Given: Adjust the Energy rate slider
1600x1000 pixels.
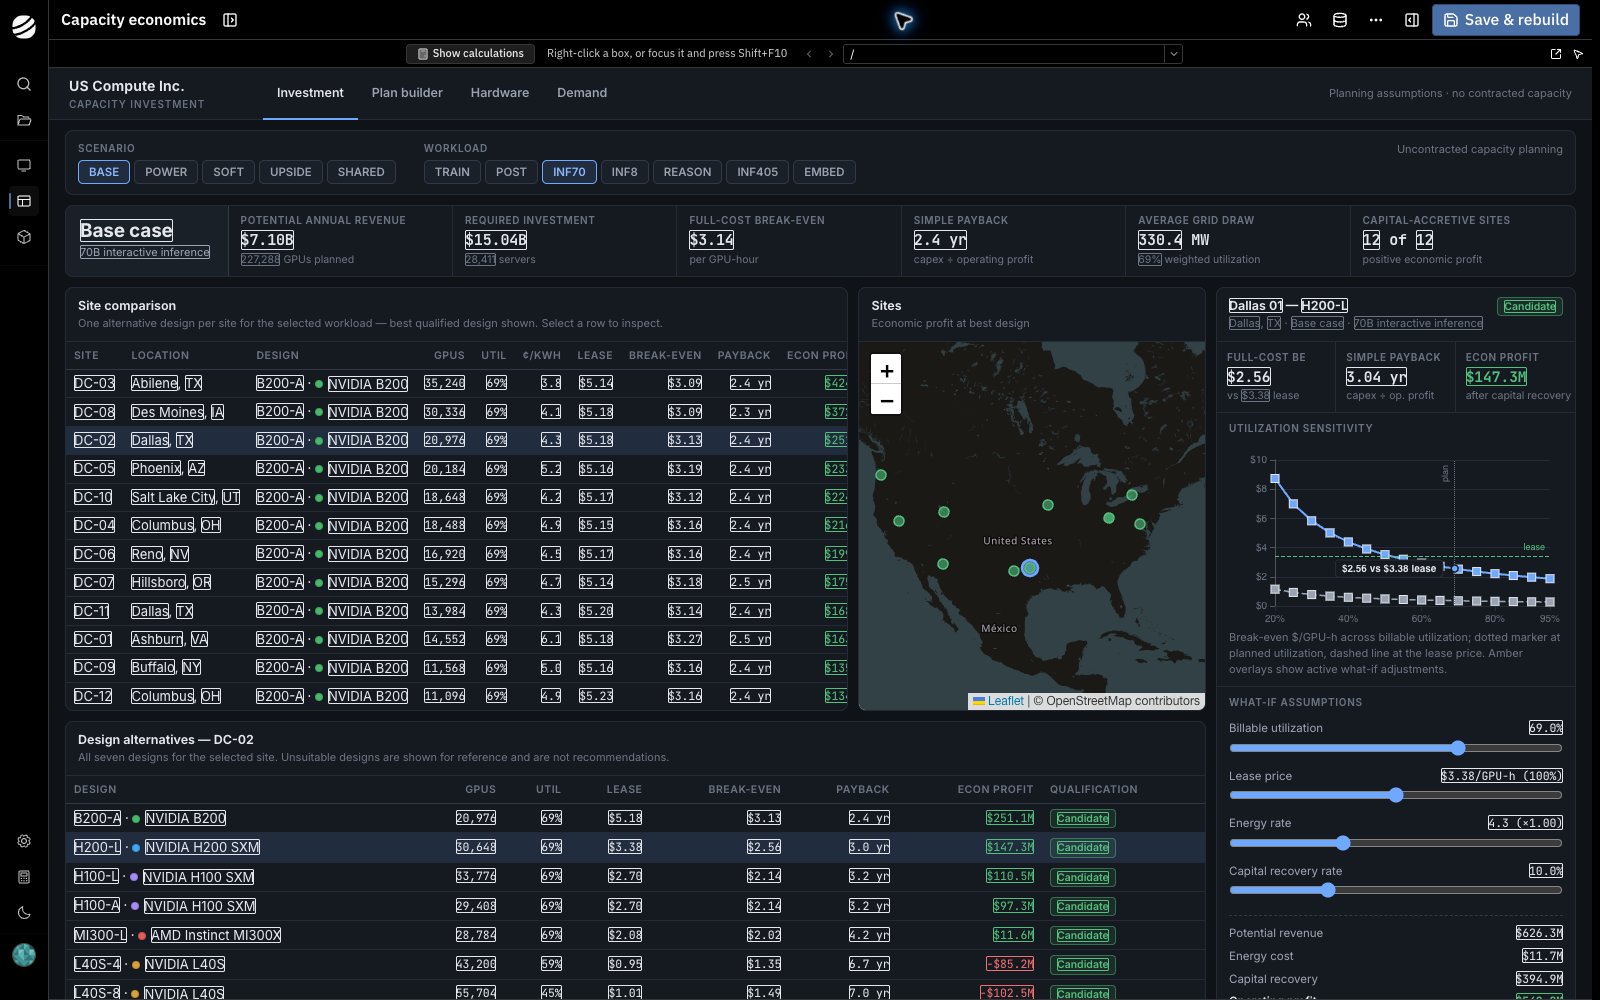Looking at the screenshot, I should click(x=1395, y=843).
